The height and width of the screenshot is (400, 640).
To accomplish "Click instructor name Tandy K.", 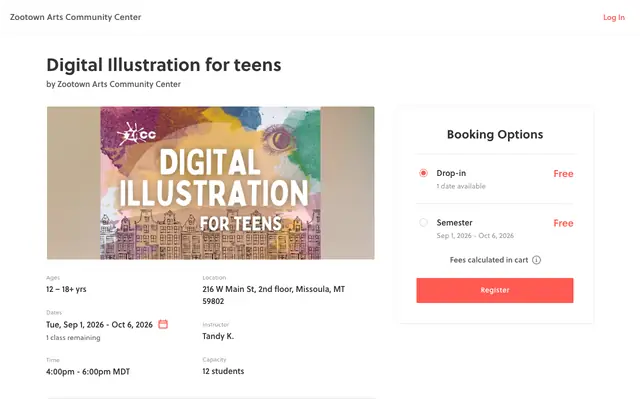I will click(218, 336).
